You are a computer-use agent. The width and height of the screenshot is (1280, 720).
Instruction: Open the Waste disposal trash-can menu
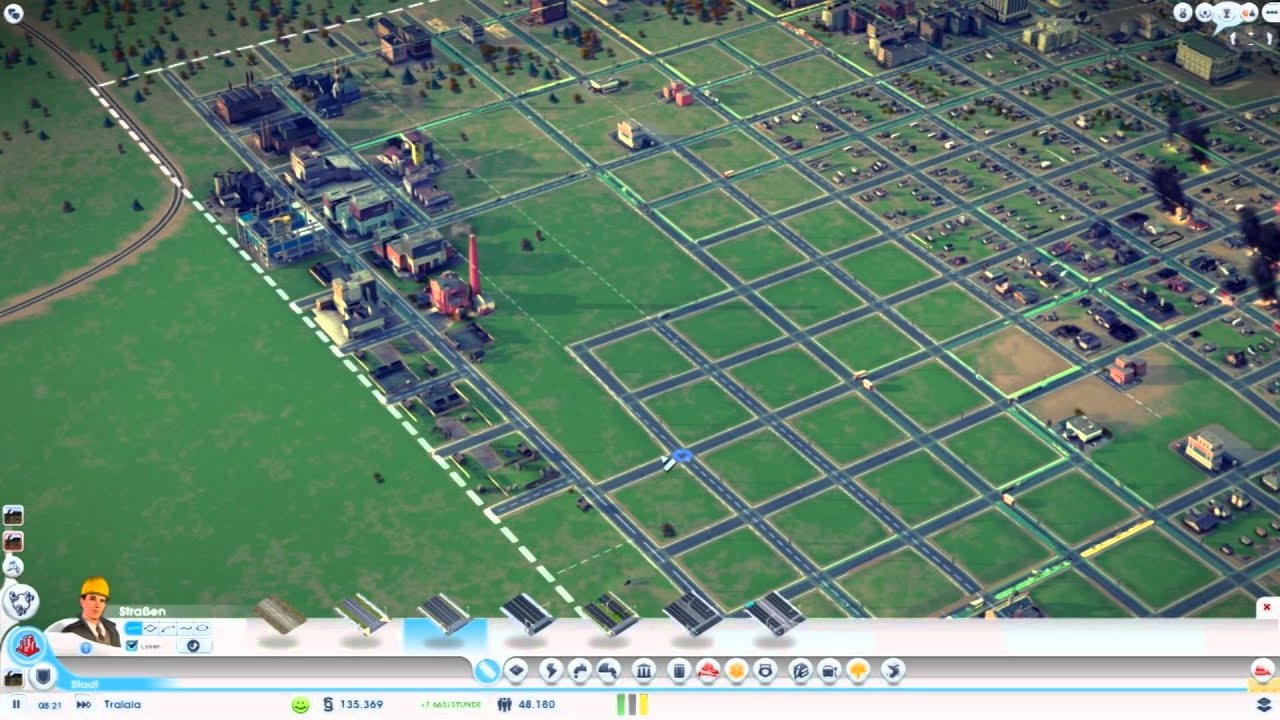pyautogui.click(x=678, y=671)
